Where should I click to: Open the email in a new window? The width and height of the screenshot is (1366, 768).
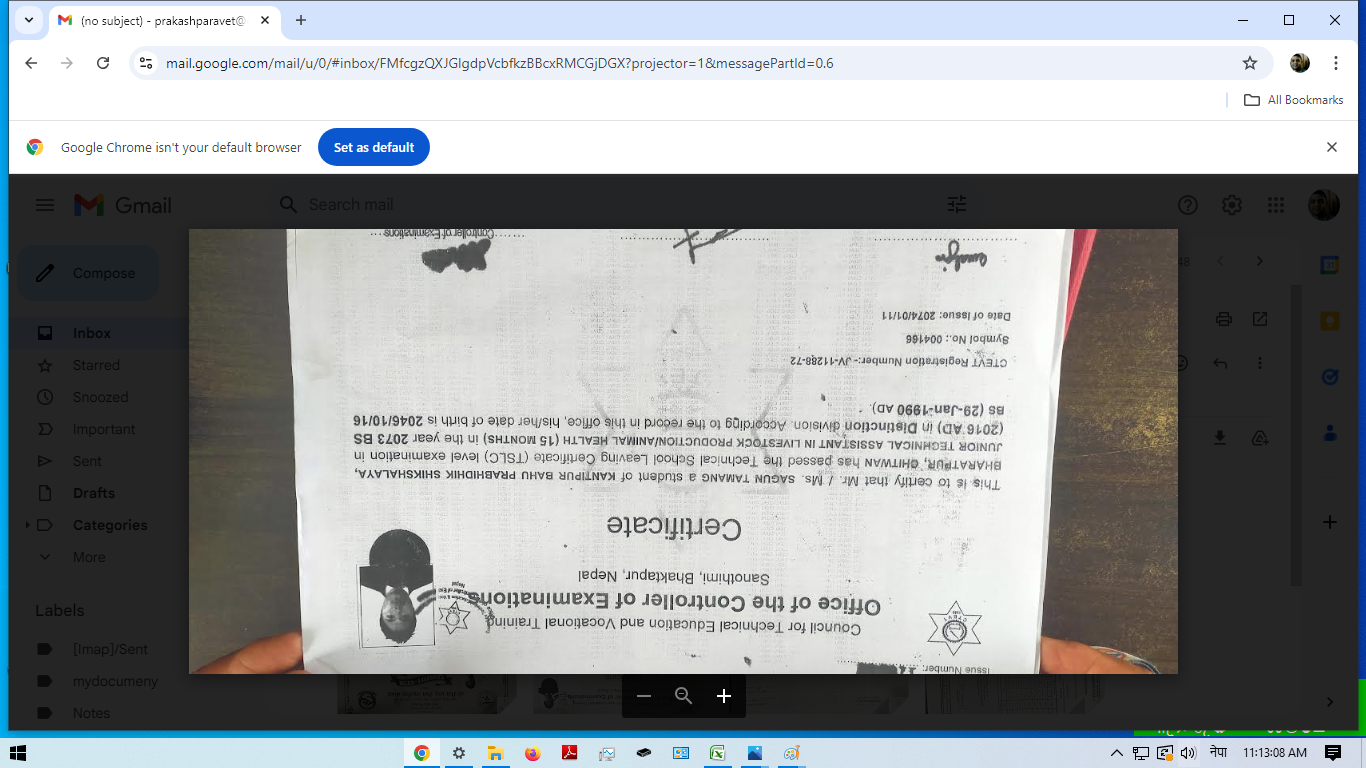(1260, 319)
